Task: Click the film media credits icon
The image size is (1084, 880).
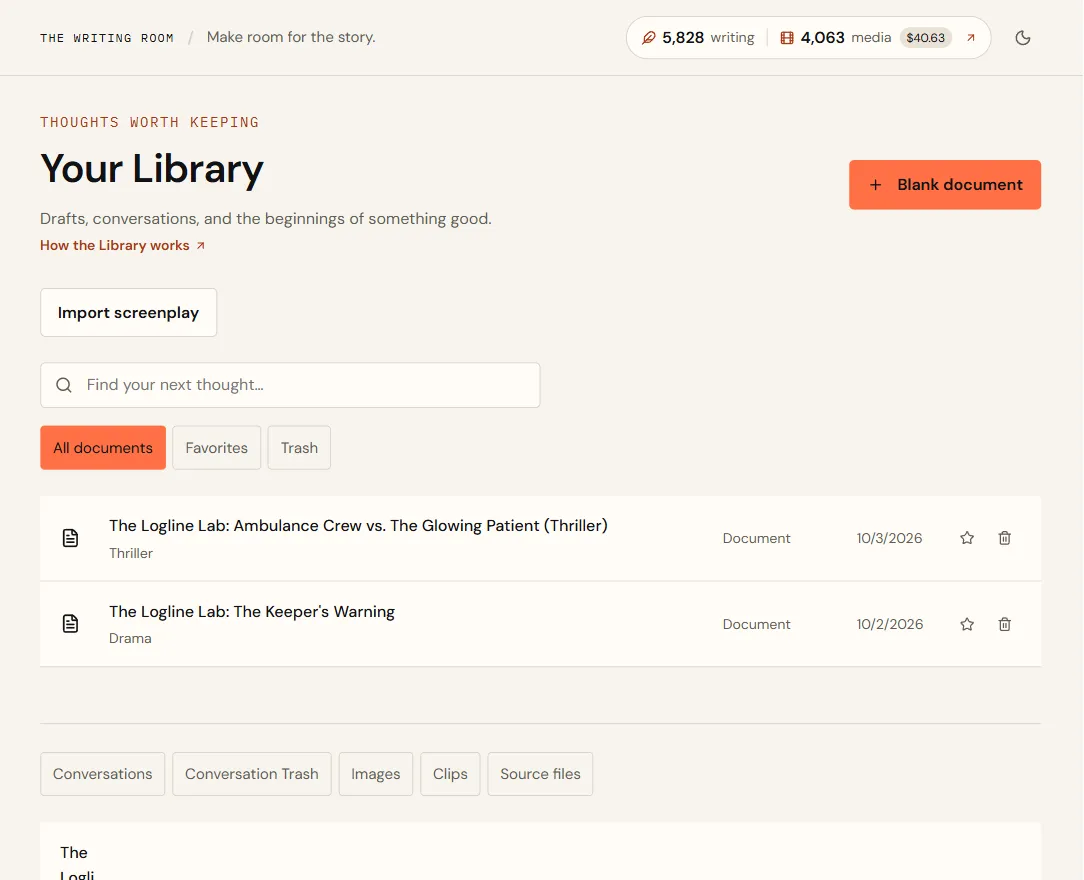Action: tap(787, 38)
